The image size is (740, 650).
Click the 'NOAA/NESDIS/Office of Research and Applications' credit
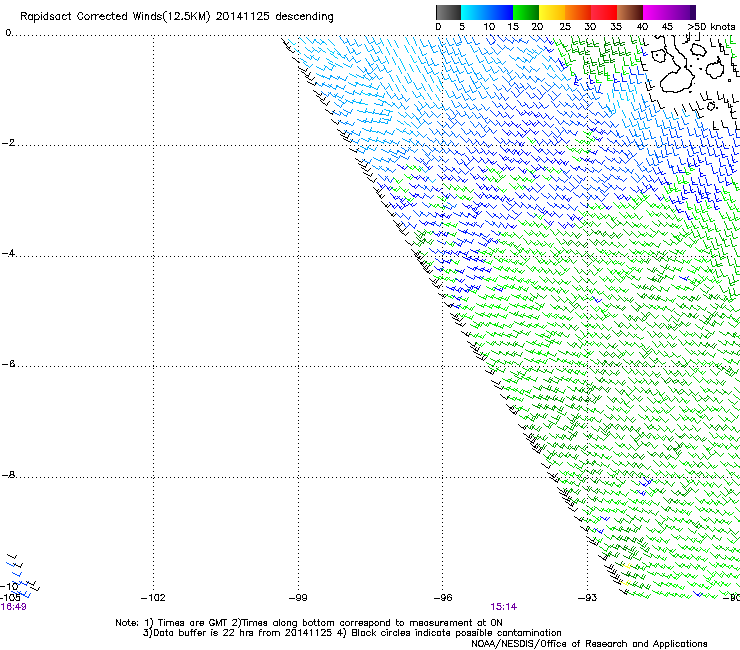pyautogui.click(x=589, y=644)
